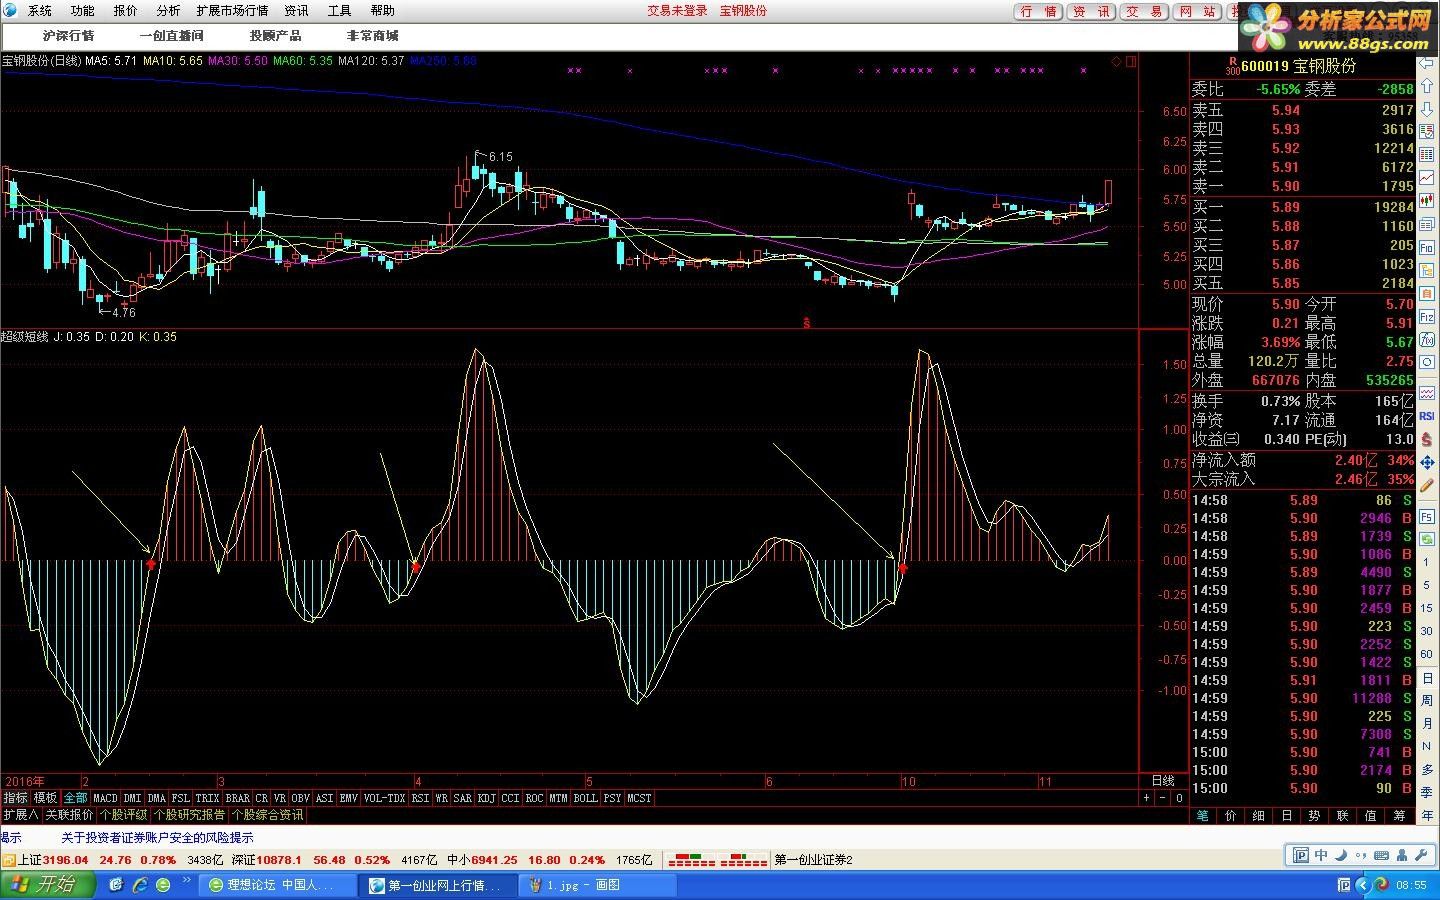Click the Windows 开始 start button
Image resolution: width=1440 pixels, height=900 pixels.
pyautogui.click(x=48, y=885)
